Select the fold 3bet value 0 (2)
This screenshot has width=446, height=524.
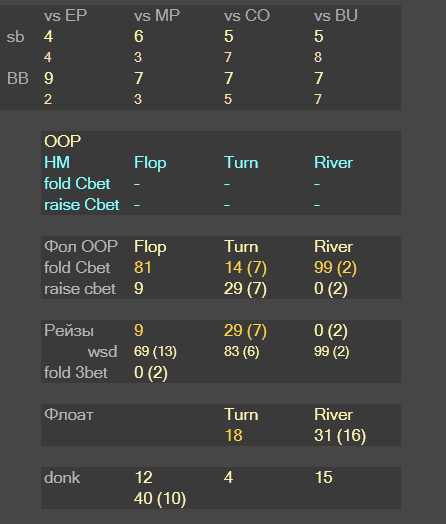click(151, 373)
